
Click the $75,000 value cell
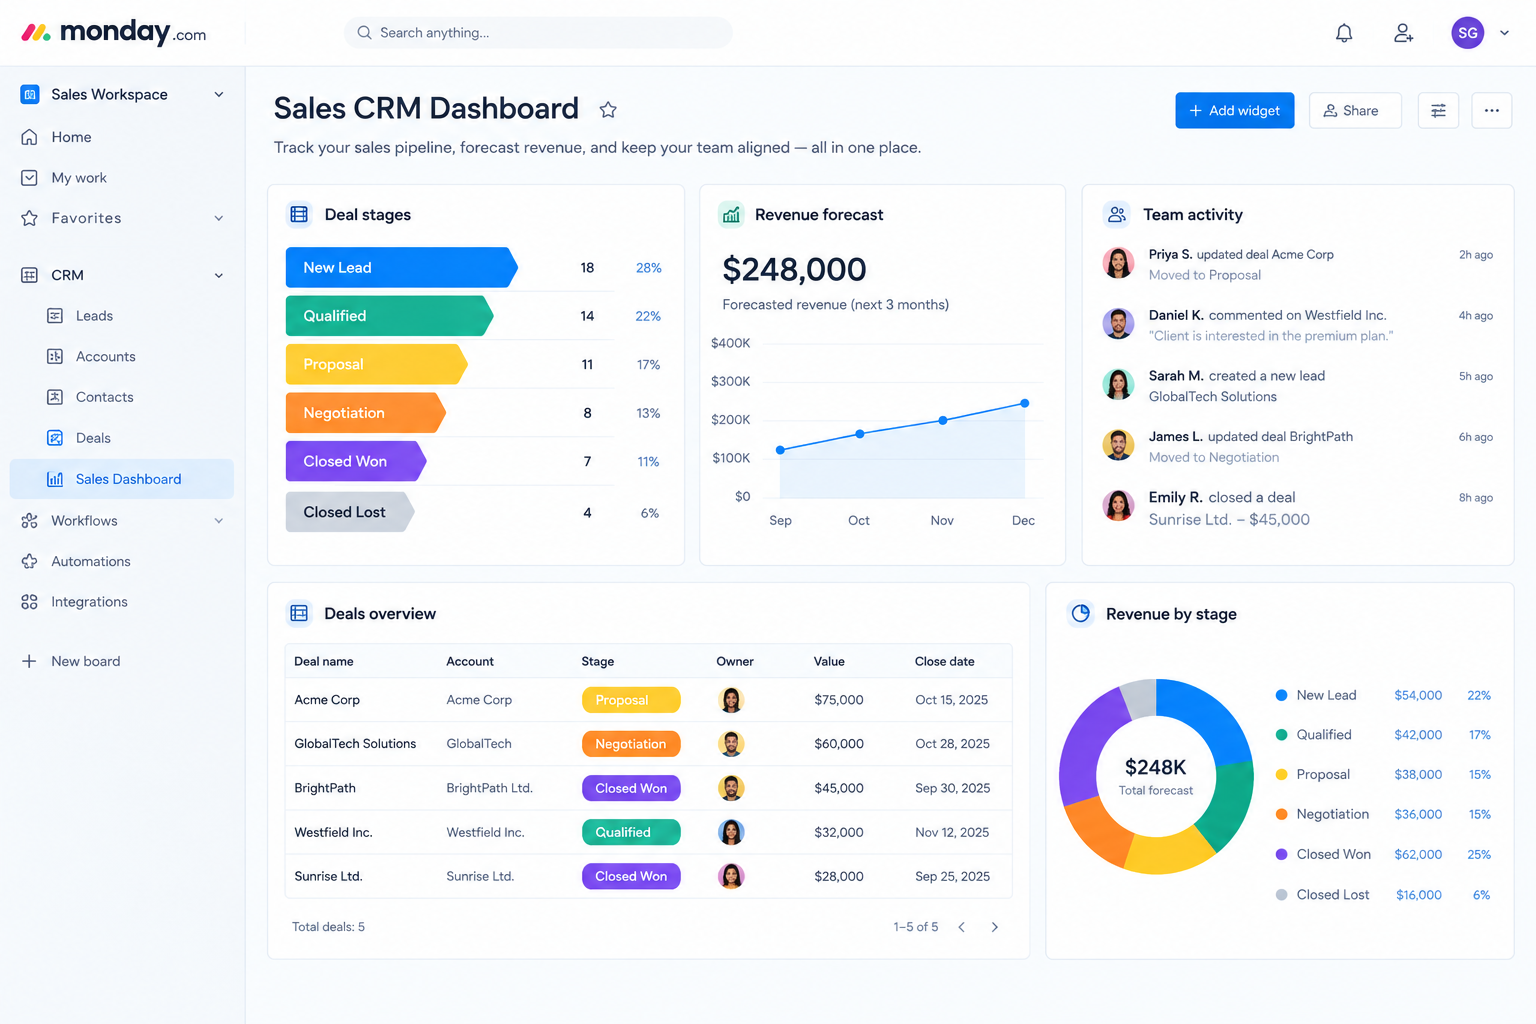839,700
